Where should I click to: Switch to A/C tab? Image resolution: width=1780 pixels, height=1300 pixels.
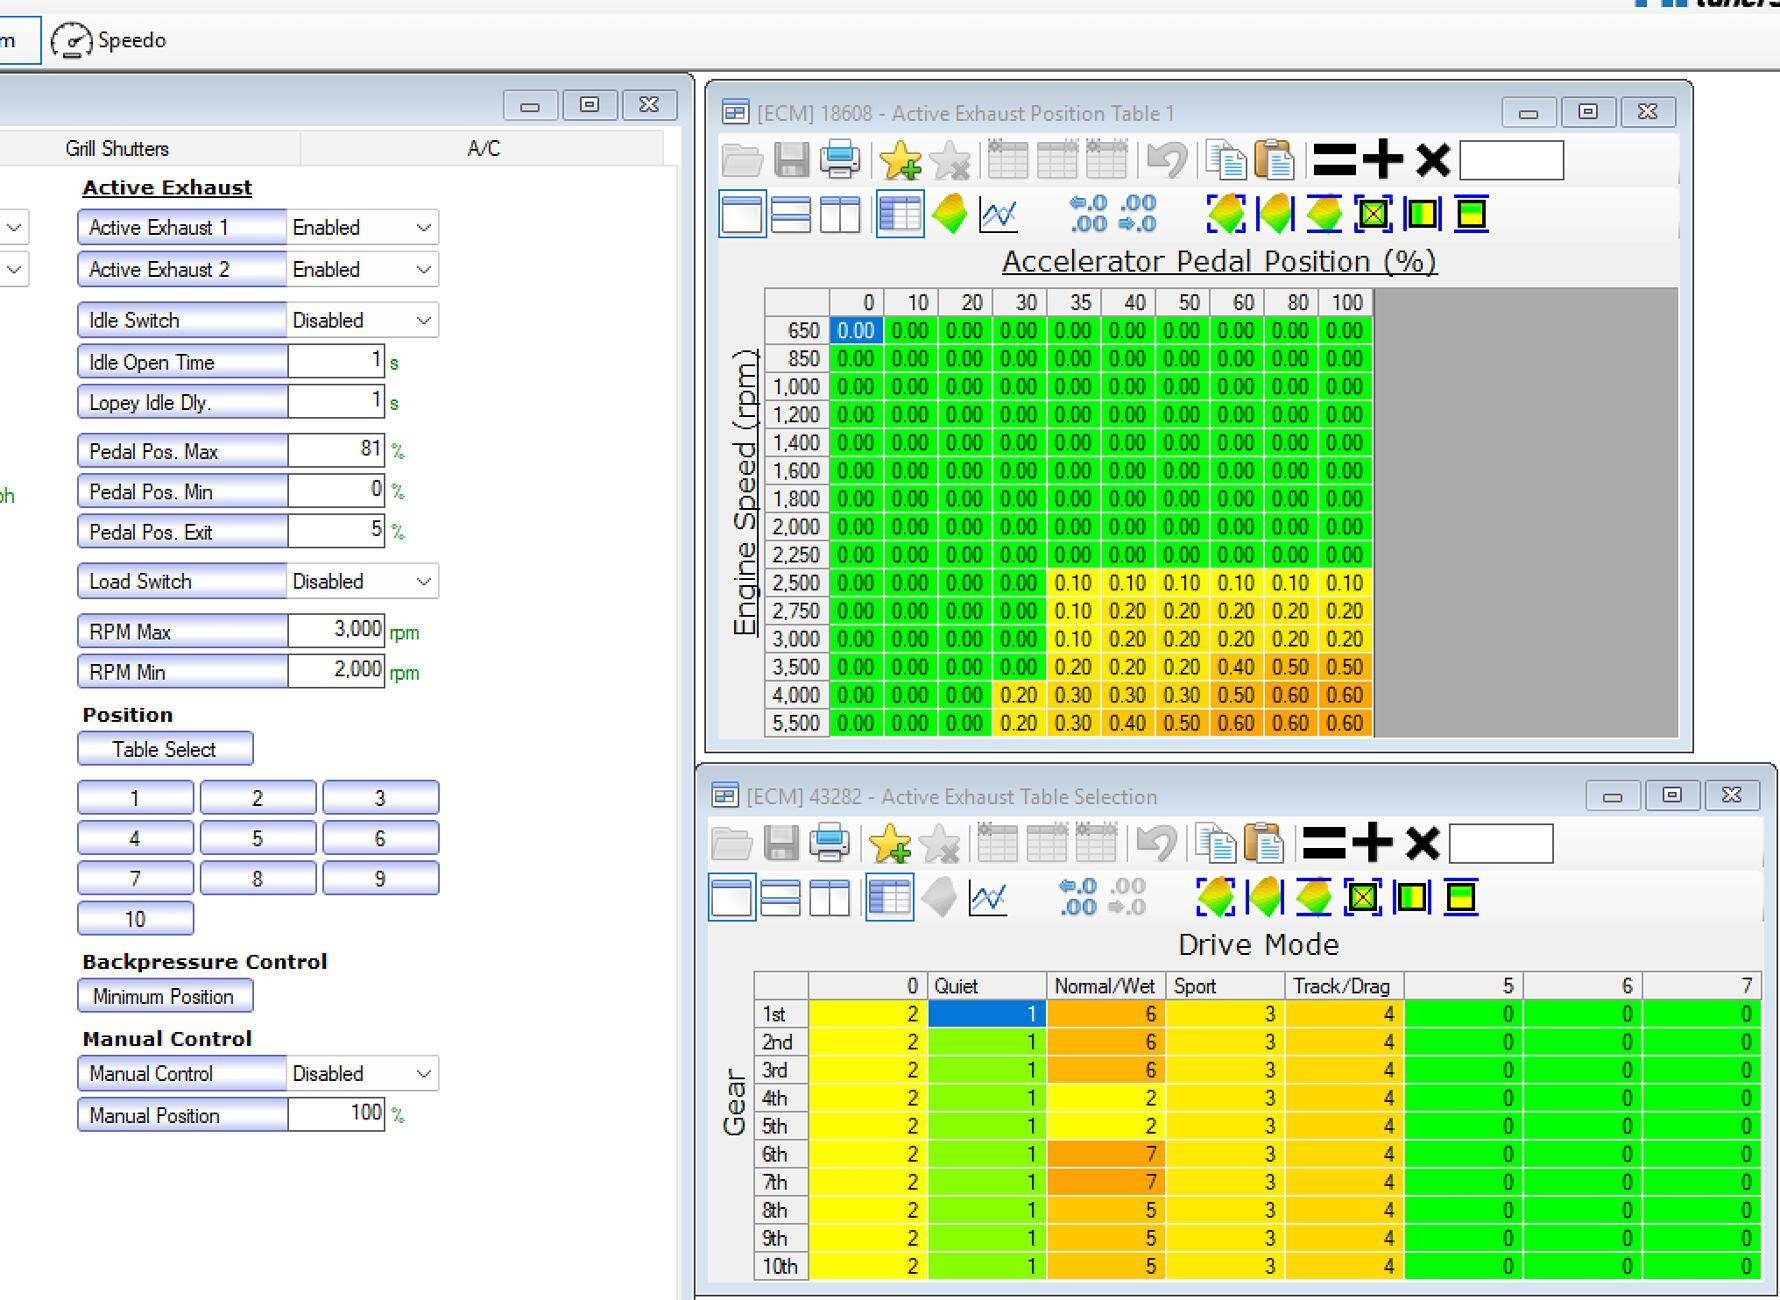coord(483,149)
